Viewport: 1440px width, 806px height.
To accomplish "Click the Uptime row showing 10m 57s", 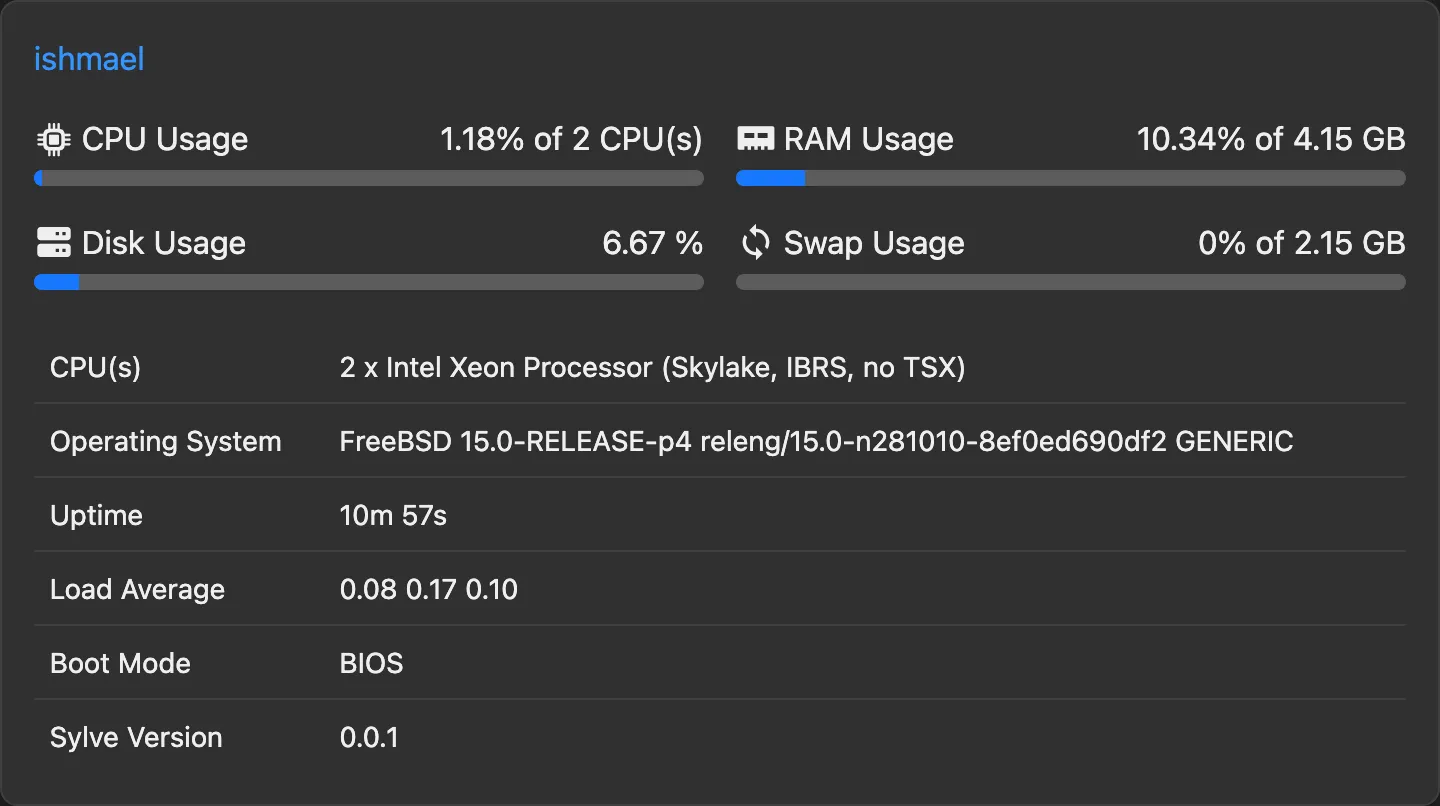I will click(x=393, y=515).
